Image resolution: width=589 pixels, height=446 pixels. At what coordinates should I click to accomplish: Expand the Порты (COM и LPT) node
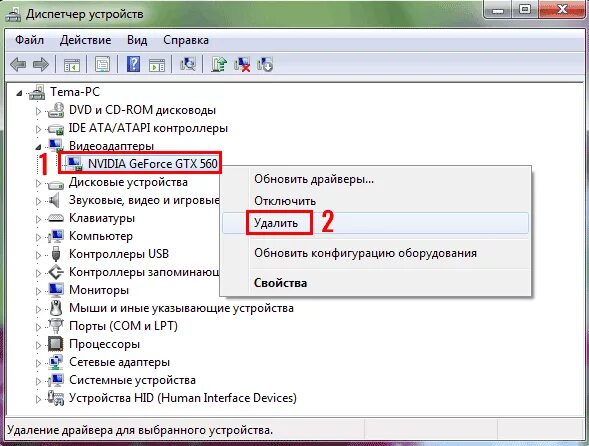coord(38,327)
